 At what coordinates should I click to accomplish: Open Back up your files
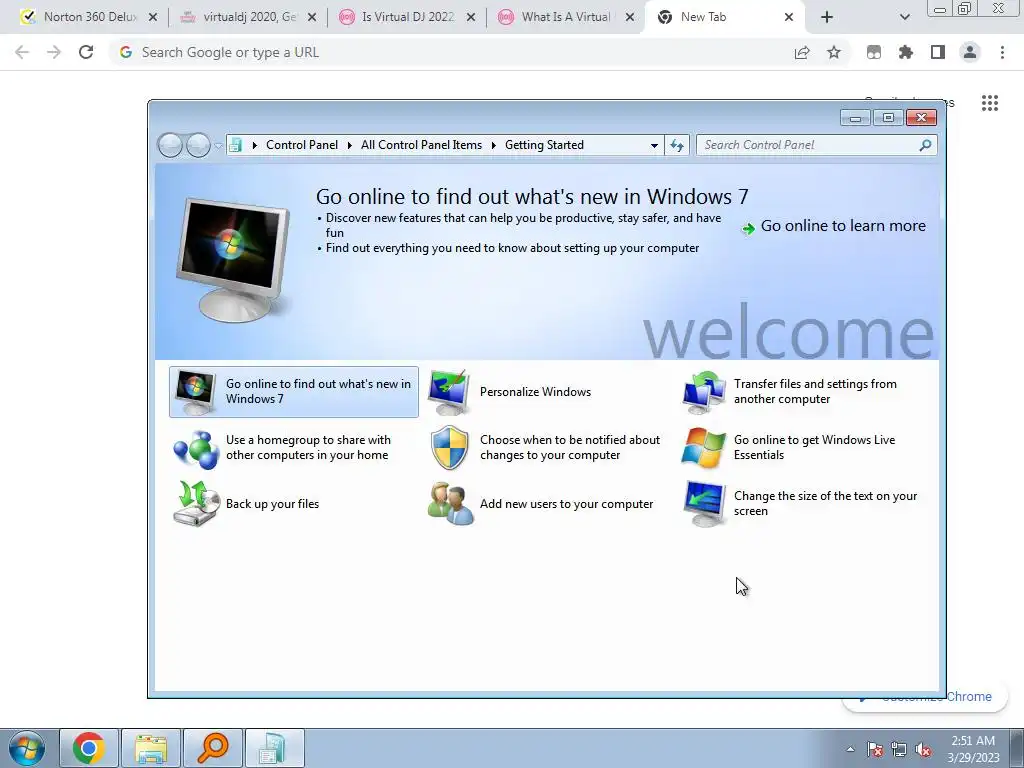click(x=272, y=504)
